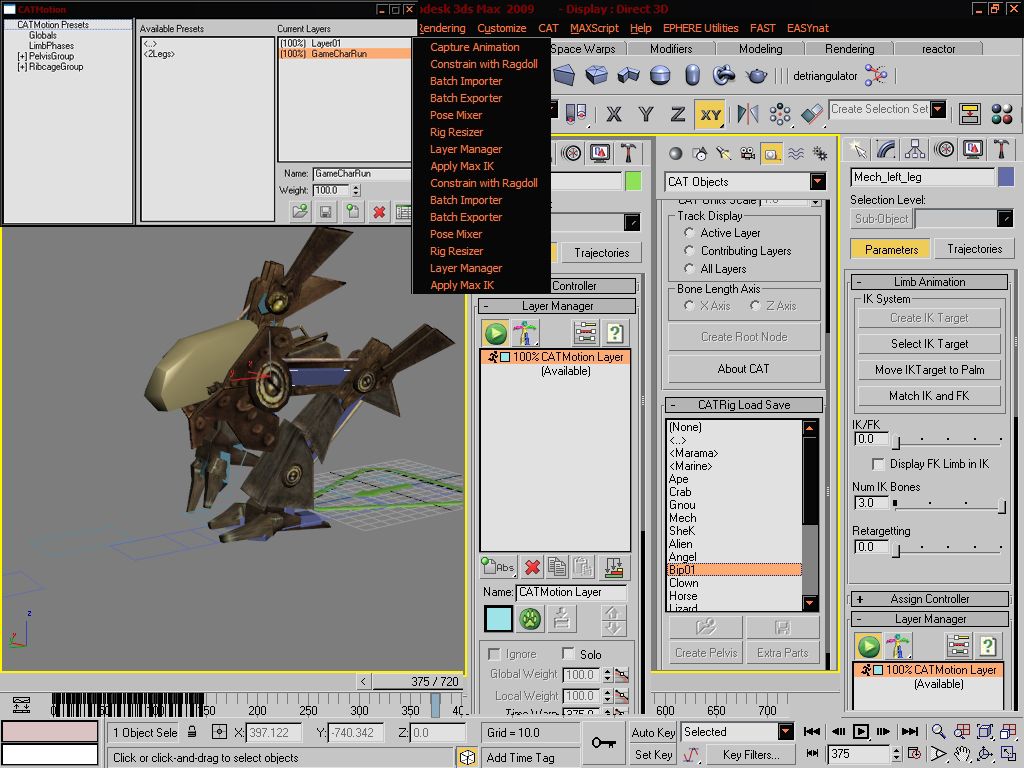Expand the PelvisGroup tree node

tap(22, 57)
